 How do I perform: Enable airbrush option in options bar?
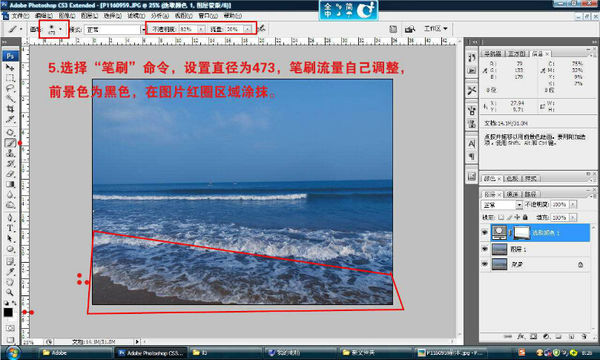coord(262,29)
